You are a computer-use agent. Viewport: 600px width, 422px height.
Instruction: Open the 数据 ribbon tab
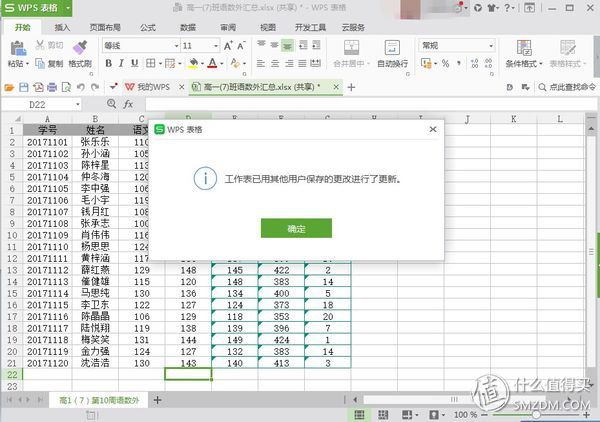[x=188, y=28]
